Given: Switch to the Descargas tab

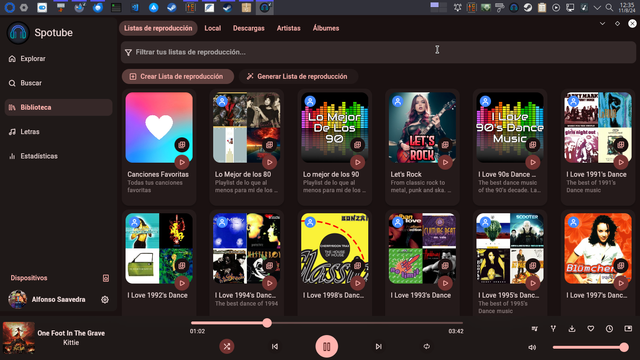Looking at the screenshot, I should (249, 28).
